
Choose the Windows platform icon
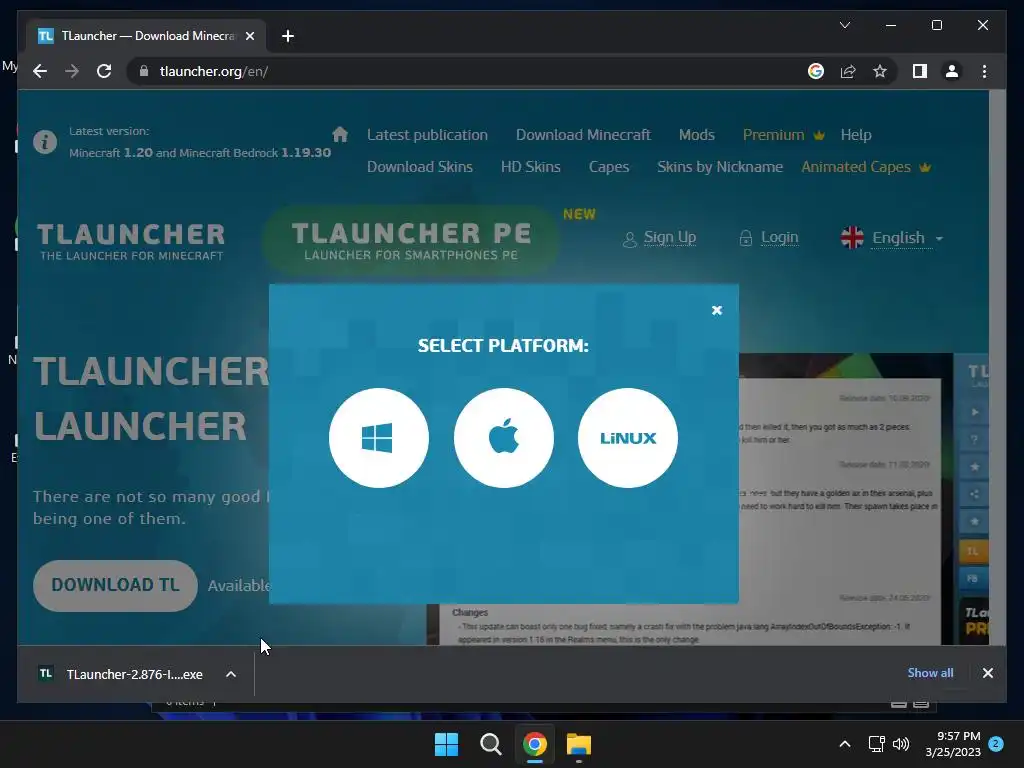click(379, 438)
